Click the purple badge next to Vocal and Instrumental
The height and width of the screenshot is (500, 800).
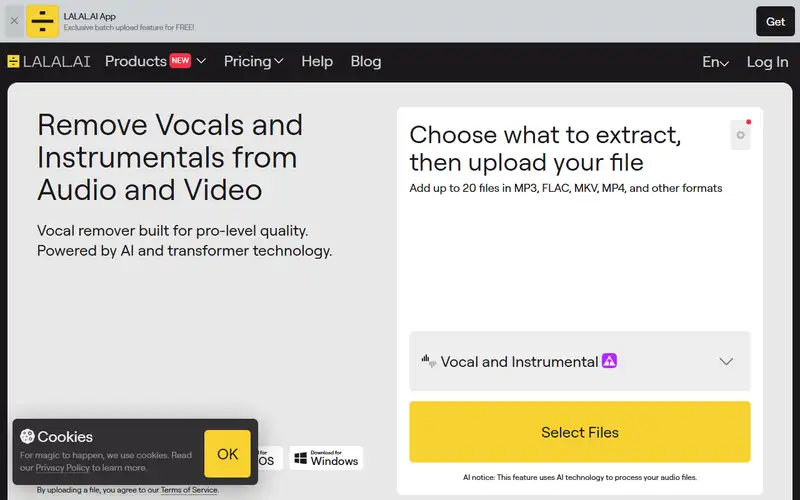coord(609,361)
